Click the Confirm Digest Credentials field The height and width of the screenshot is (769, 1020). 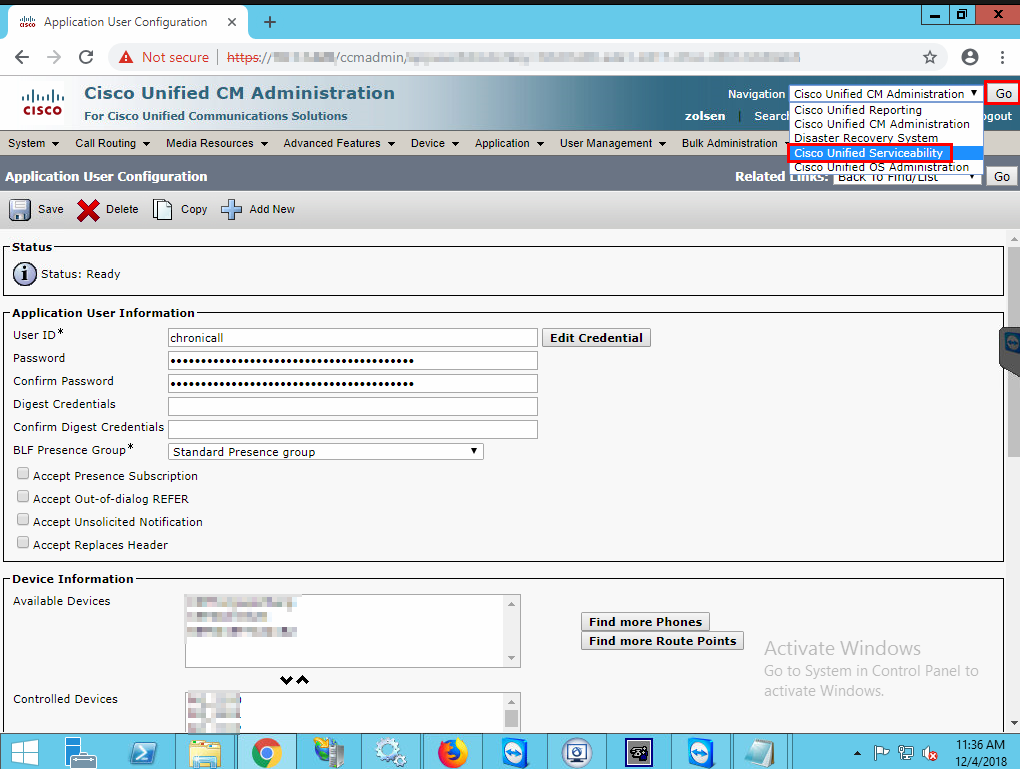click(353, 429)
